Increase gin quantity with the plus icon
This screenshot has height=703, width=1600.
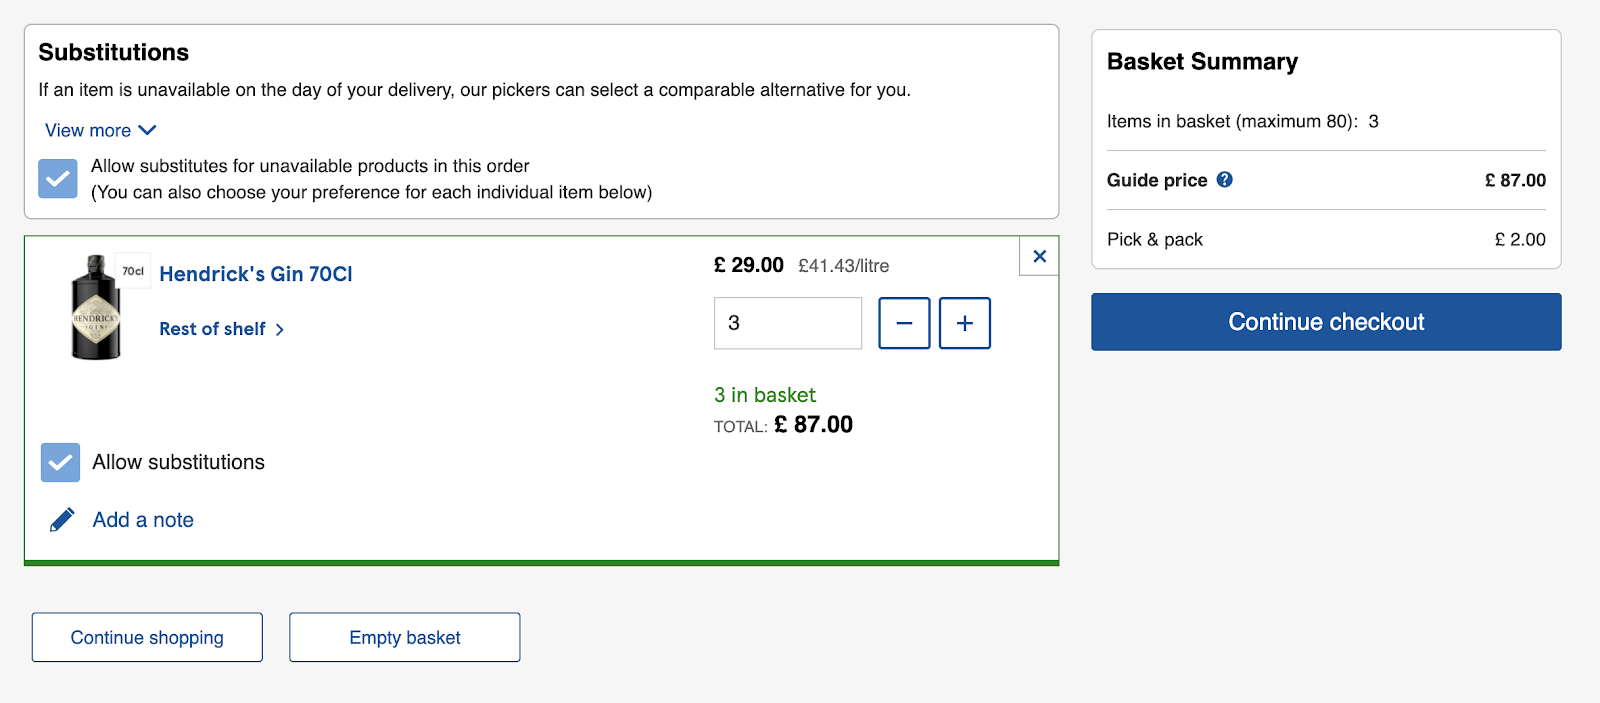point(964,323)
